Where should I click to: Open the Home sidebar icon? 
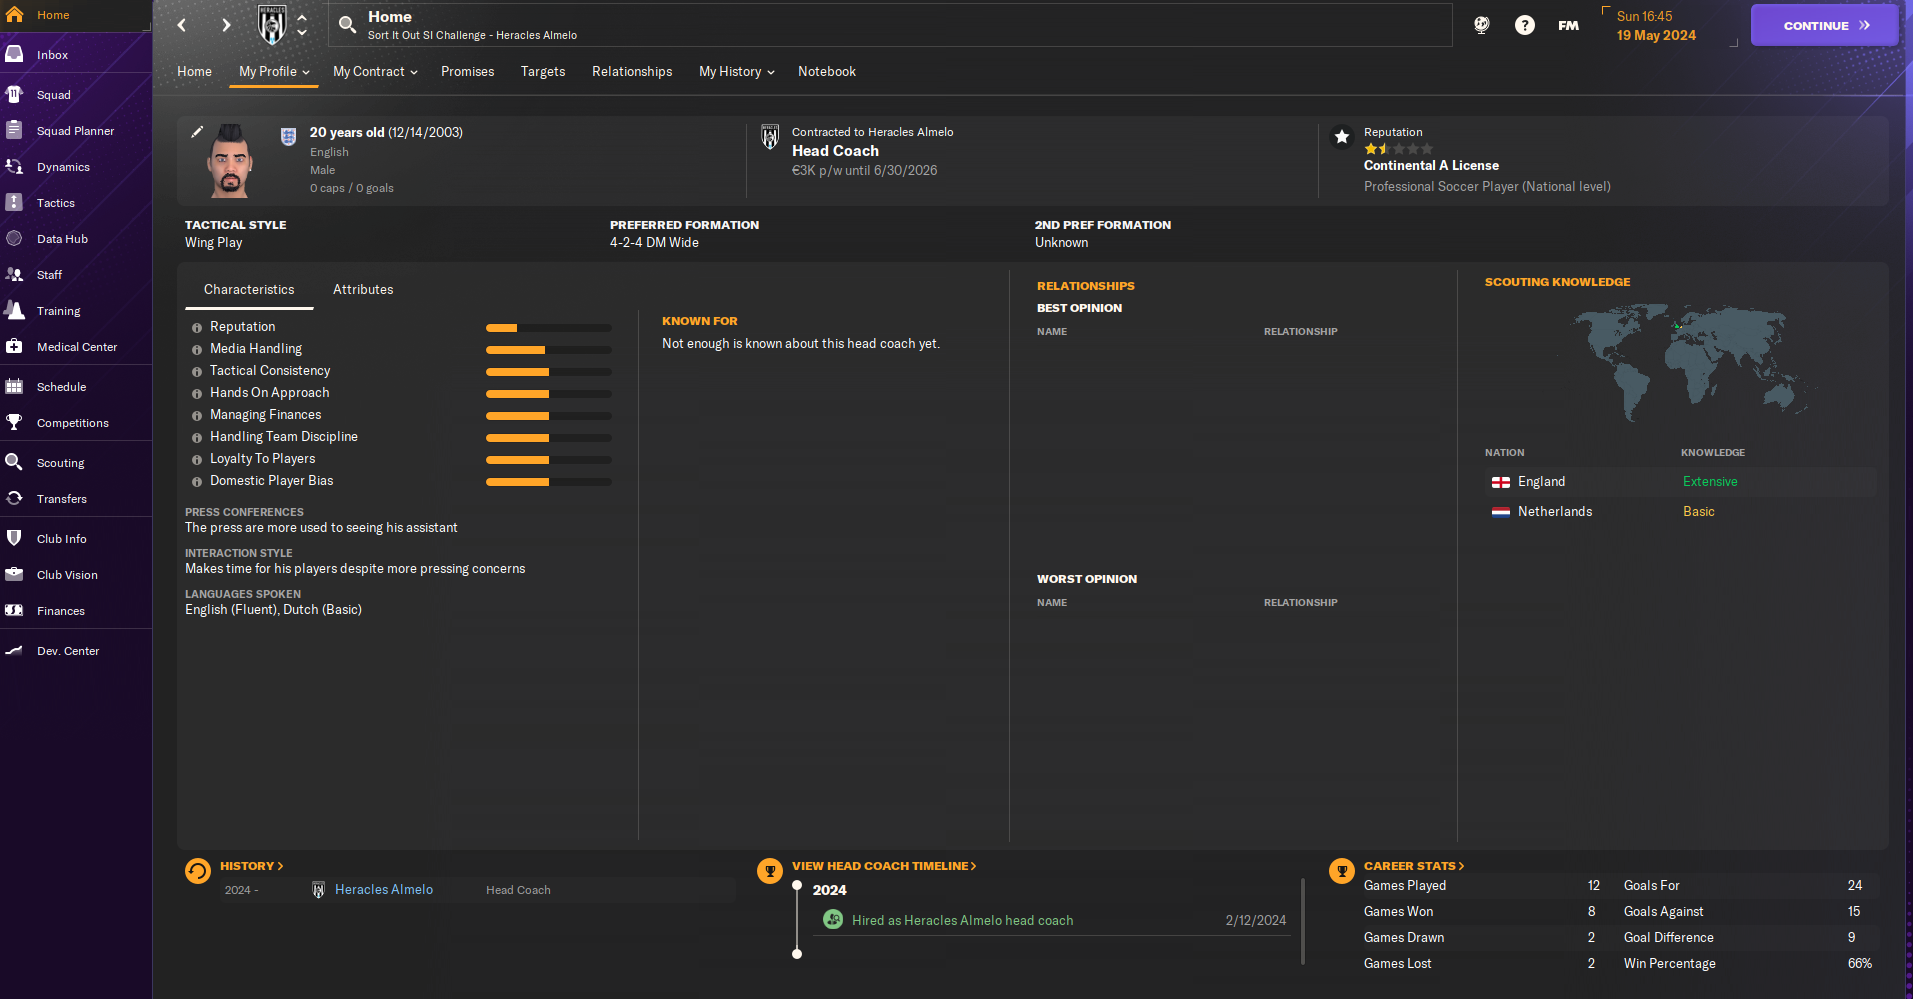14,15
